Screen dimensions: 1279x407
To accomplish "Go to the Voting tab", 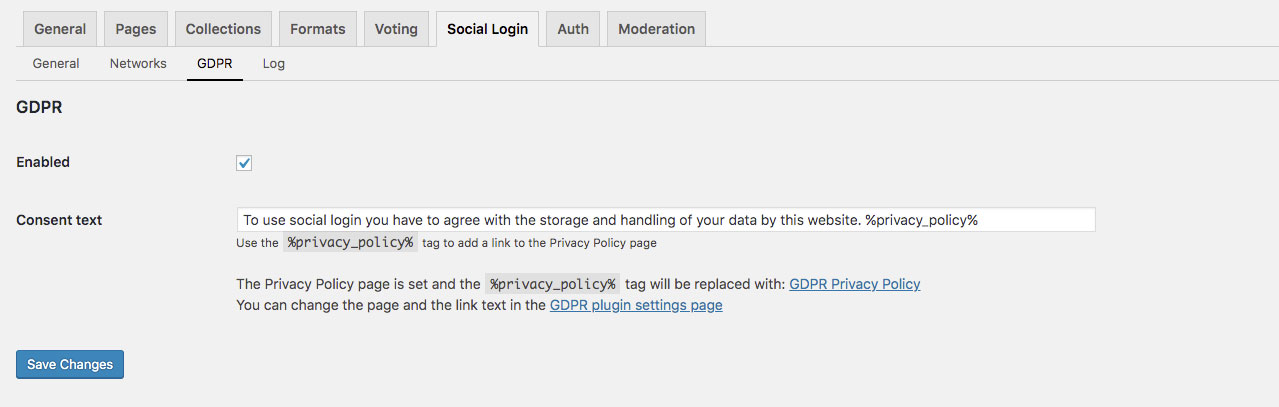I will click(396, 29).
